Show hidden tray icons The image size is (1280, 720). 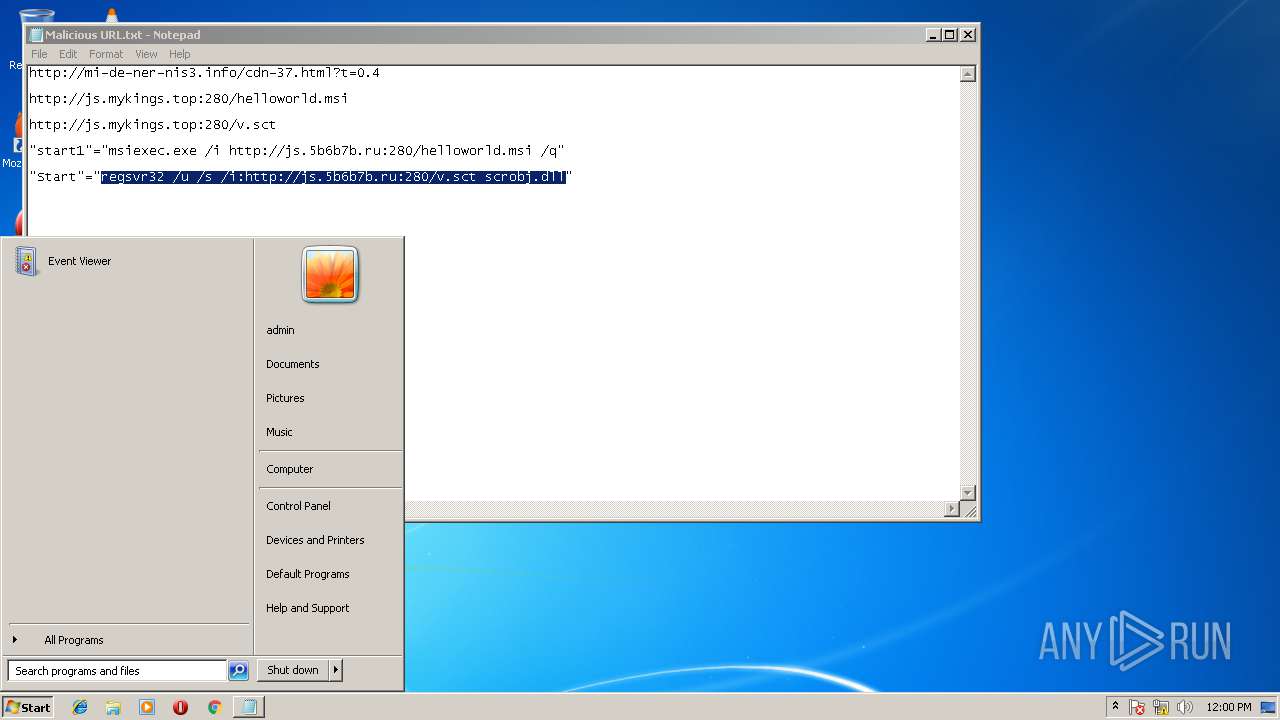pyautogui.click(x=1115, y=706)
